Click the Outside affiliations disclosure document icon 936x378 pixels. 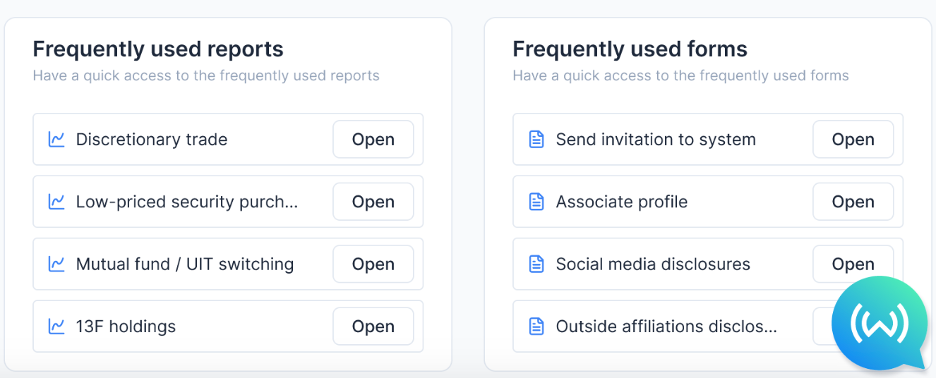point(537,326)
